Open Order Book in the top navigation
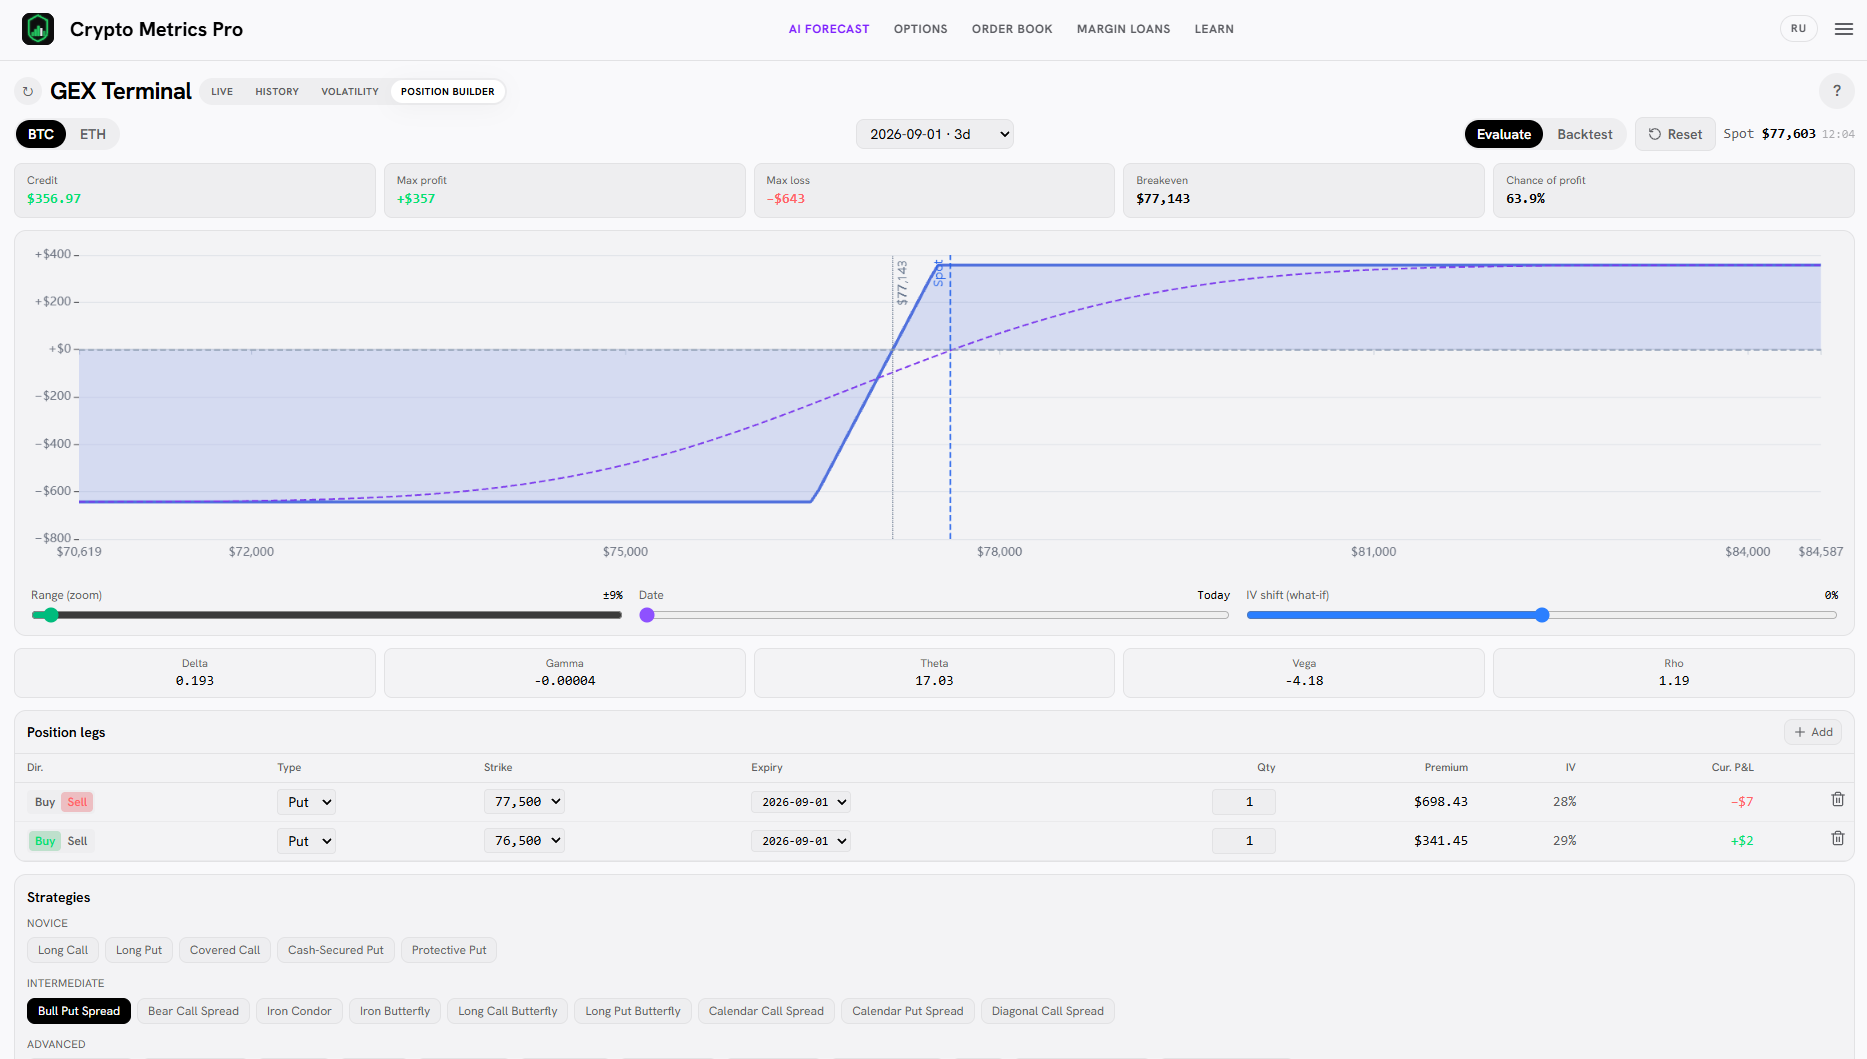The height and width of the screenshot is (1059, 1867). tap(1012, 29)
